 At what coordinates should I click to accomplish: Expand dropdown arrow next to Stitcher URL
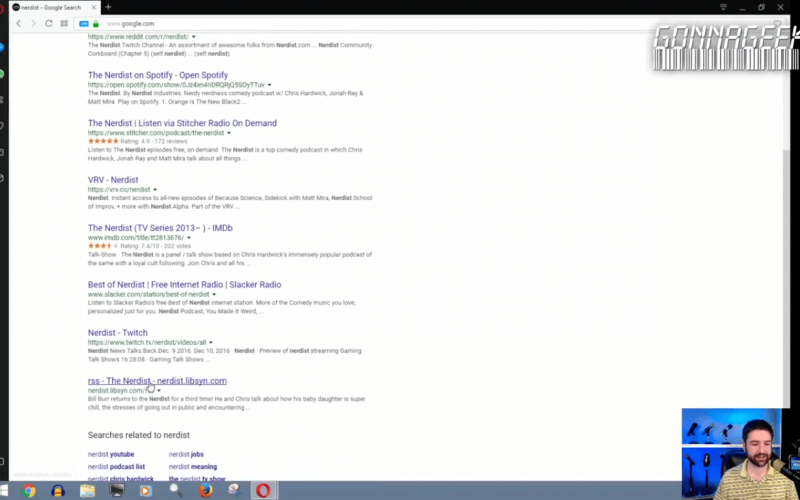pyautogui.click(x=229, y=133)
